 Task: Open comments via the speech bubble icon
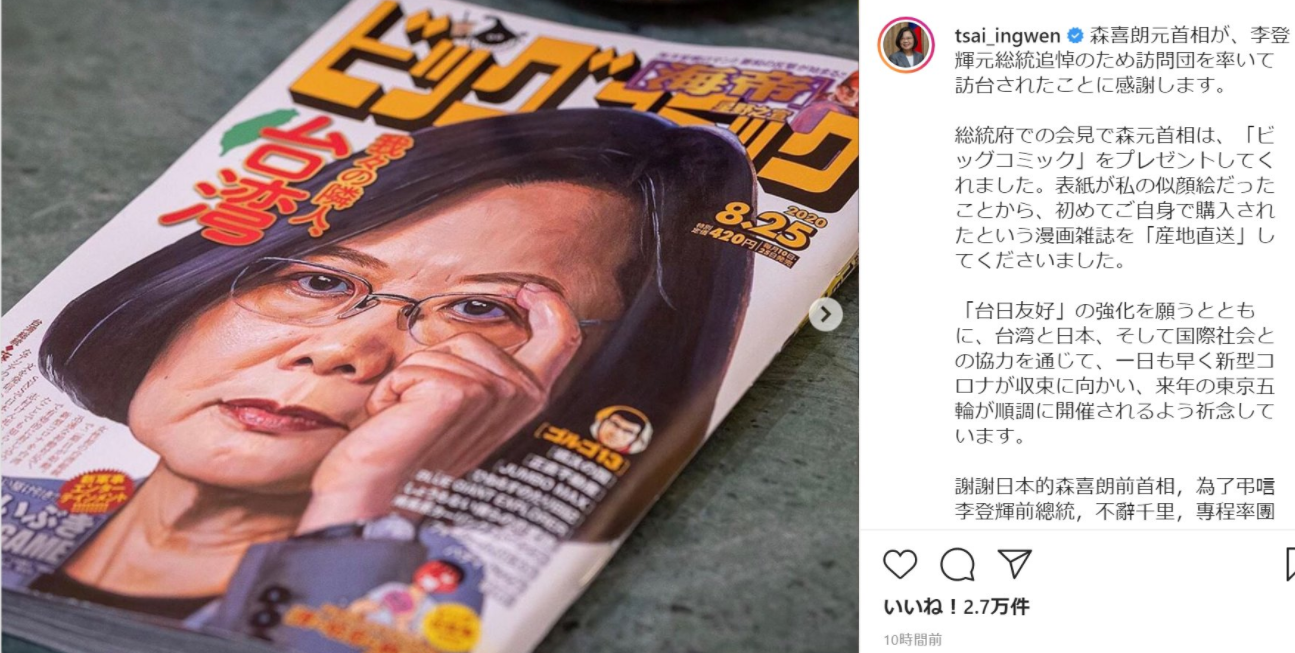[x=957, y=565]
